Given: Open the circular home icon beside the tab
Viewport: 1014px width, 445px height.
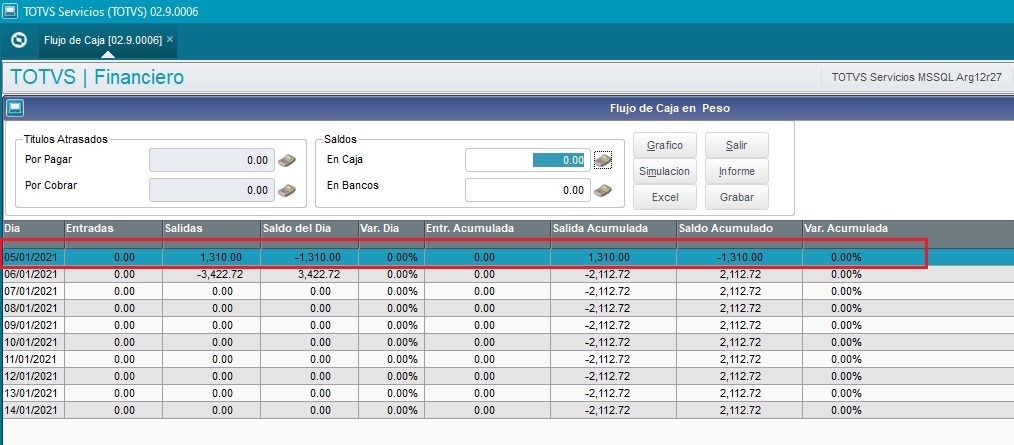Looking at the screenshot, I should [x=19, y=40].
